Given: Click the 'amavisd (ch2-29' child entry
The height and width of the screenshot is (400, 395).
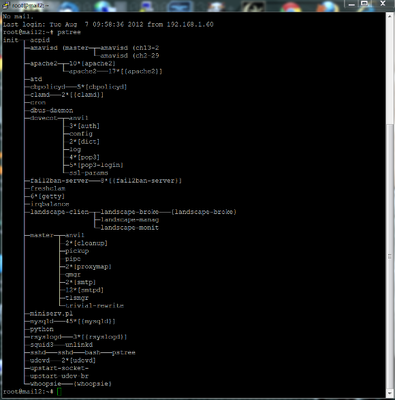Looking at the screenshot, I should (x=130, y=56).
